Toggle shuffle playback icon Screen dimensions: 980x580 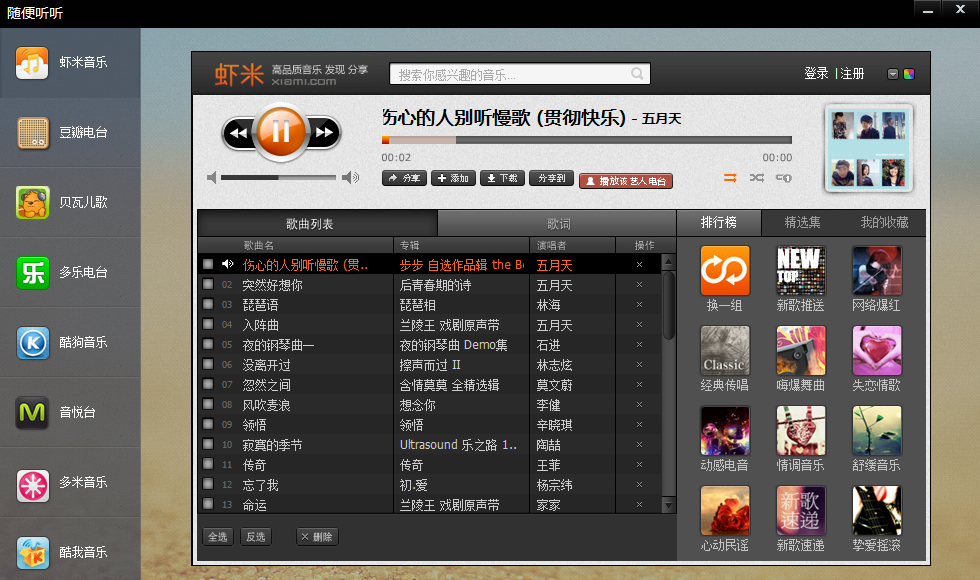(757, 178)
